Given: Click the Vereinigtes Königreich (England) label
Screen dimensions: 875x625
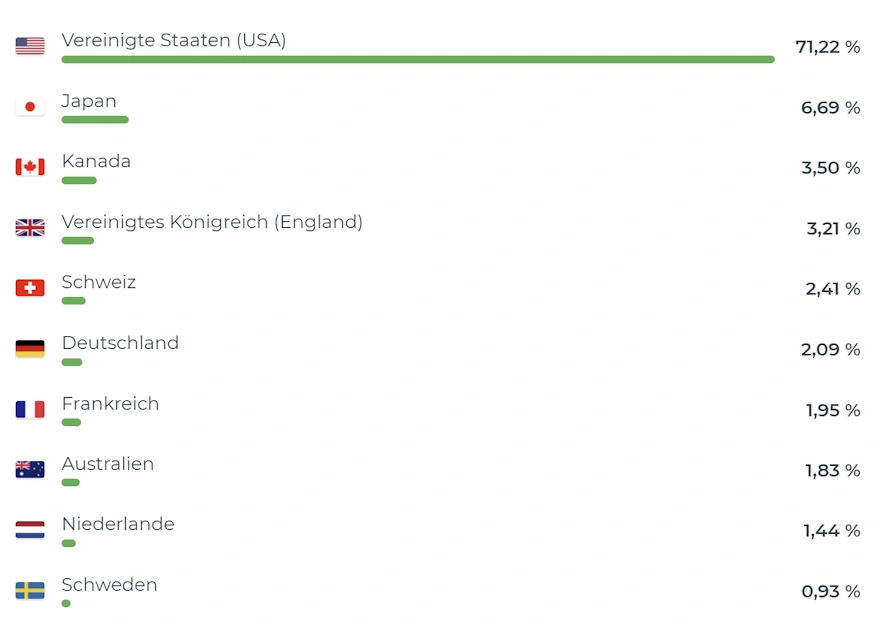Looking at the screenshot, I should (x=212, y=222).
